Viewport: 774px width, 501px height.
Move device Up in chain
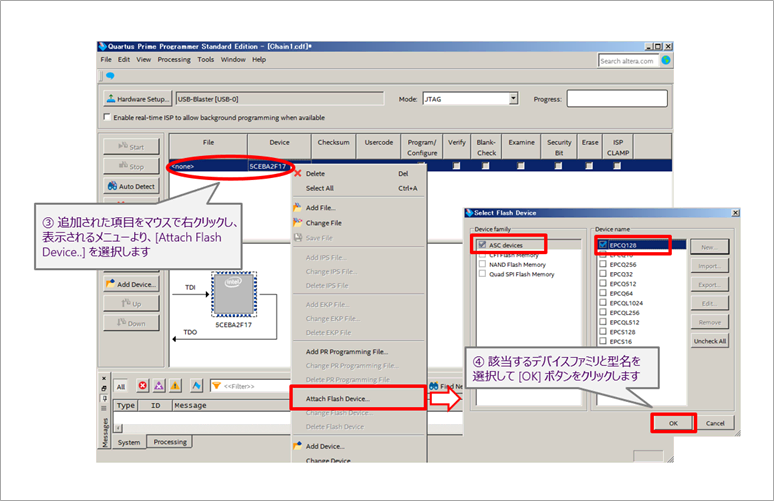131,304
